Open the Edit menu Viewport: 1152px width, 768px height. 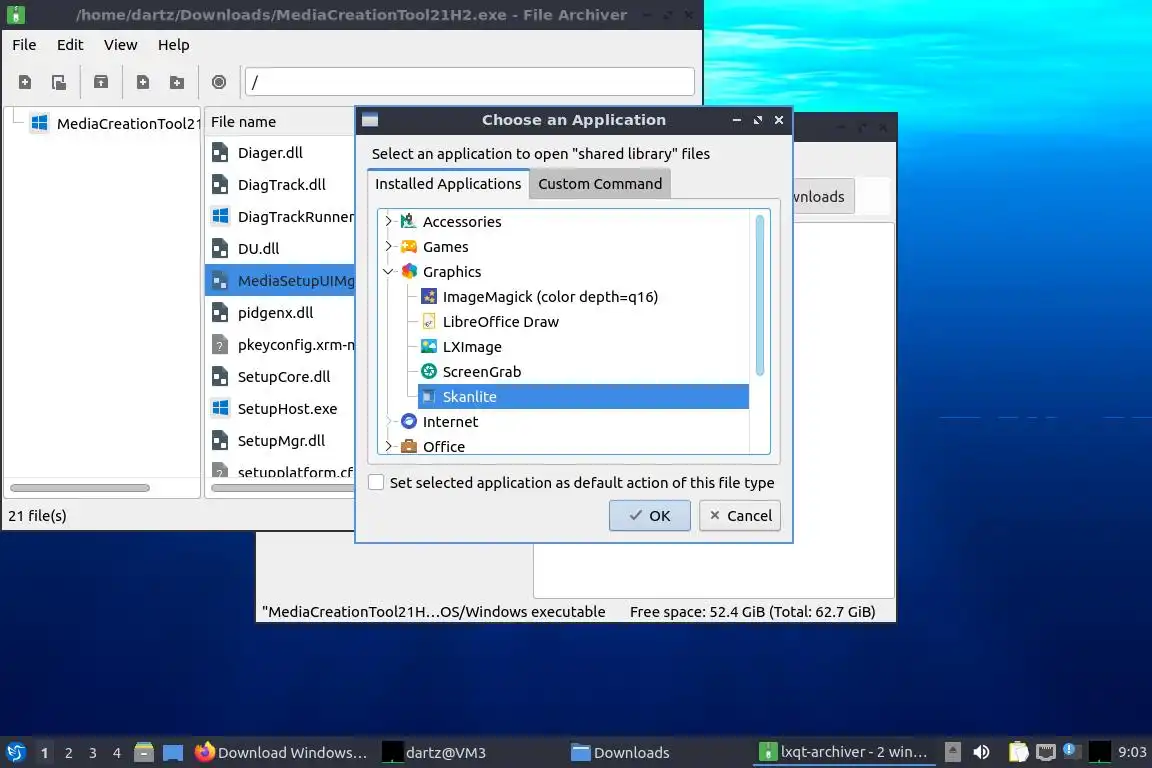tap(70, 45)
